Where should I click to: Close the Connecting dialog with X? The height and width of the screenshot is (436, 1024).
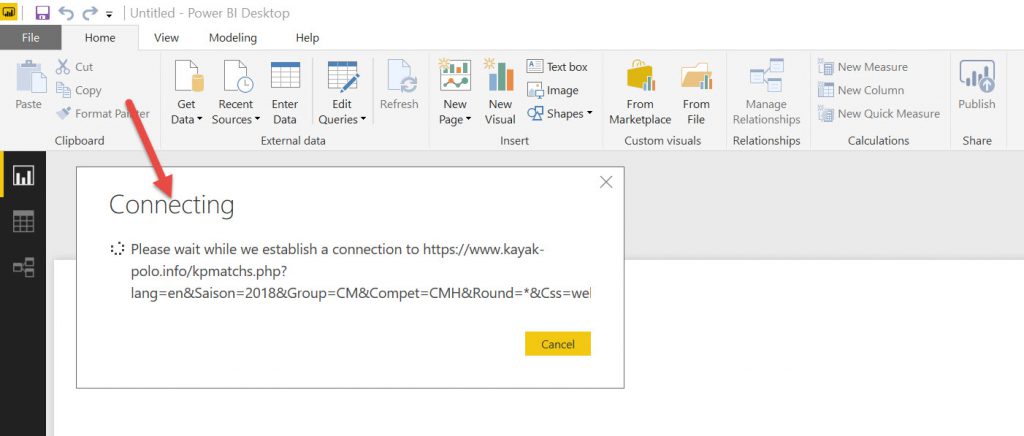click(605, 182)
